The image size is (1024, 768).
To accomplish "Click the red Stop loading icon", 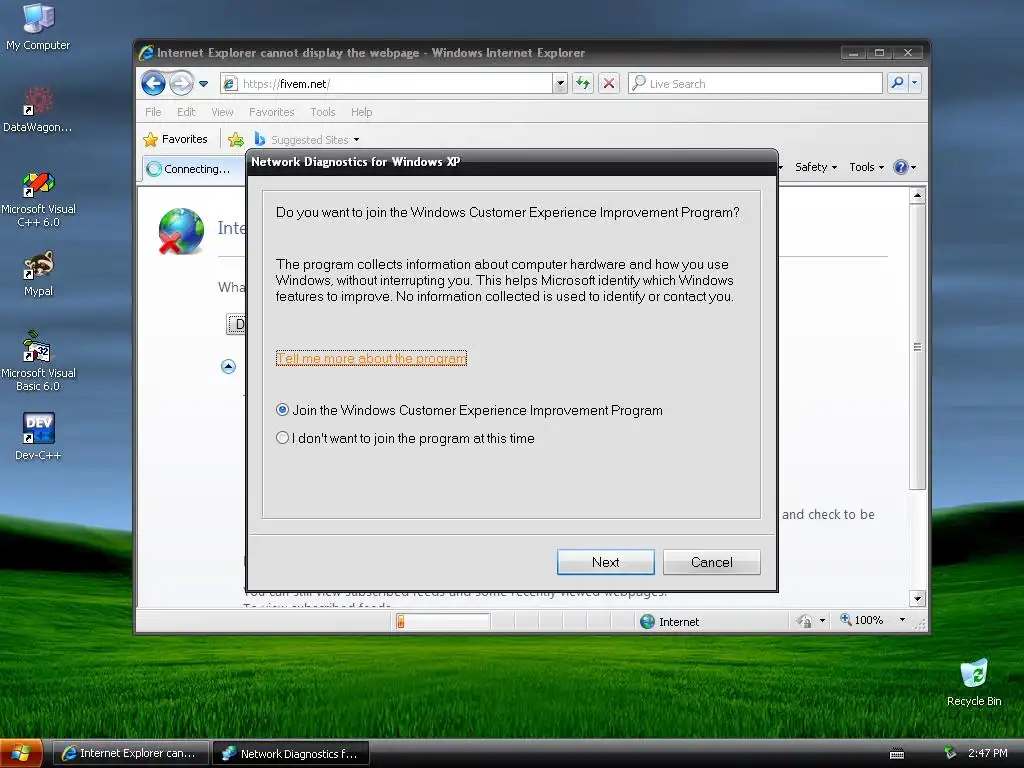I will pos(609,84).
